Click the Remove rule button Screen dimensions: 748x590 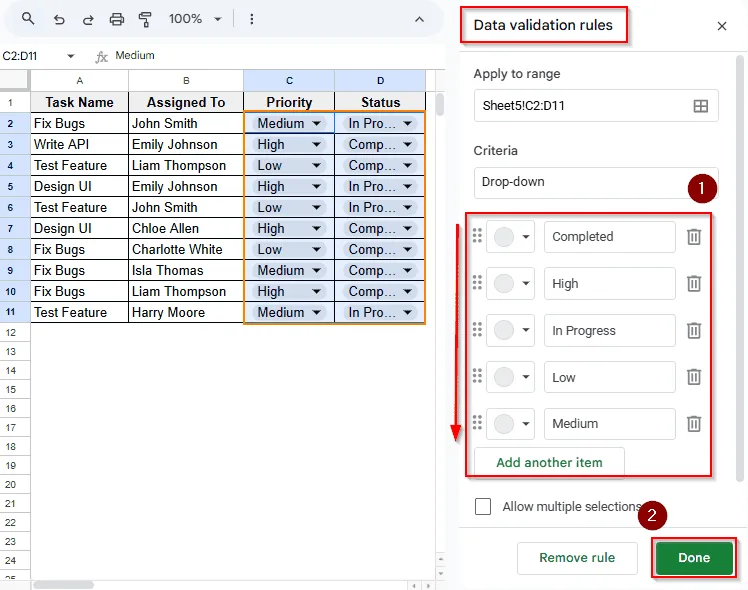point(577,558)
